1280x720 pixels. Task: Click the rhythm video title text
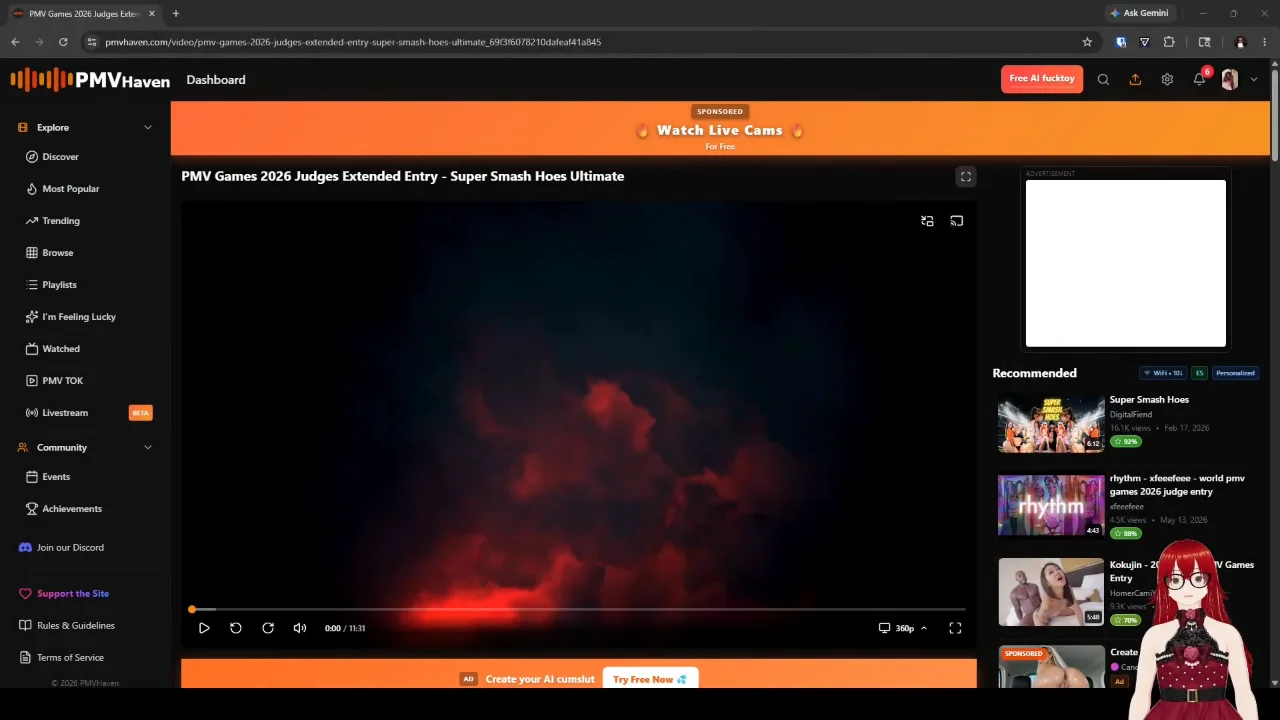tap(1177, 485)
